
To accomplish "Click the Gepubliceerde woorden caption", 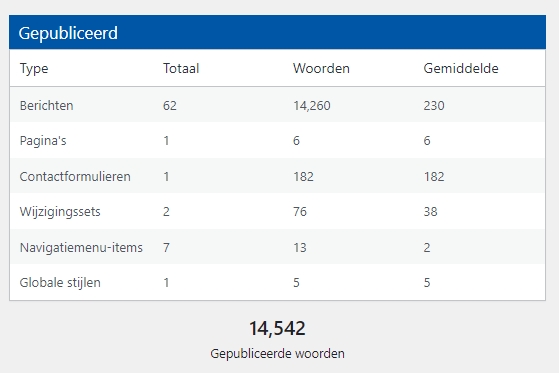I will tap(277, 354).
